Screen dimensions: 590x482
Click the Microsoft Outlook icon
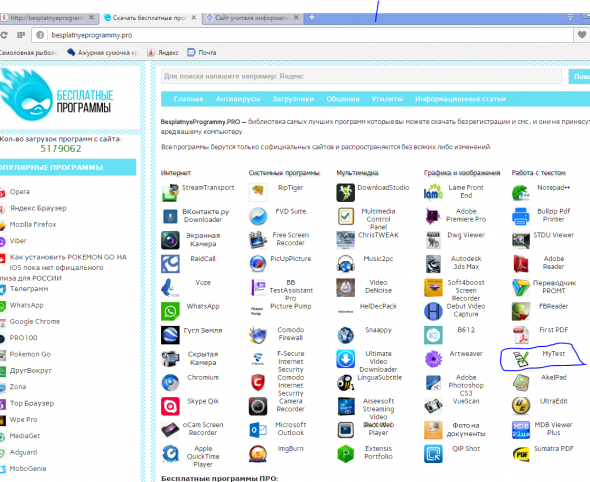click(x=258, y=430)
